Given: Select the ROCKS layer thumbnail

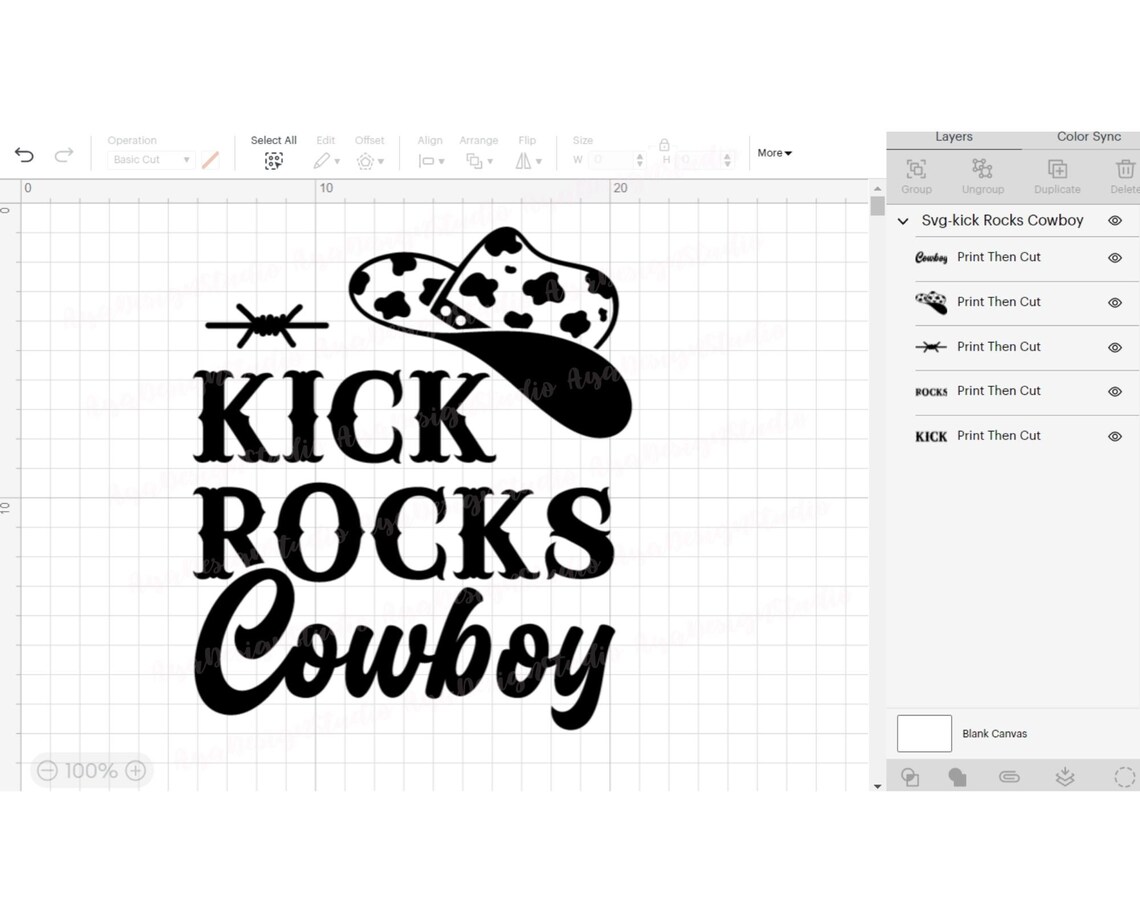Looking at the screenshot, I should [x=931, y=392].
